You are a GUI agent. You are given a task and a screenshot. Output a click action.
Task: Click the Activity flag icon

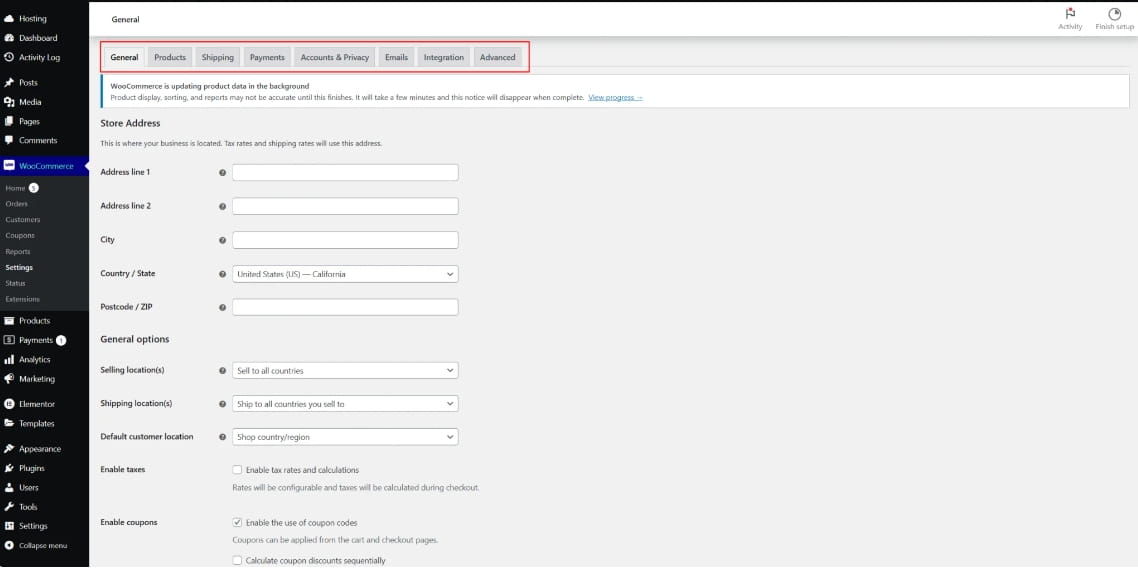tap(1070, 14)
